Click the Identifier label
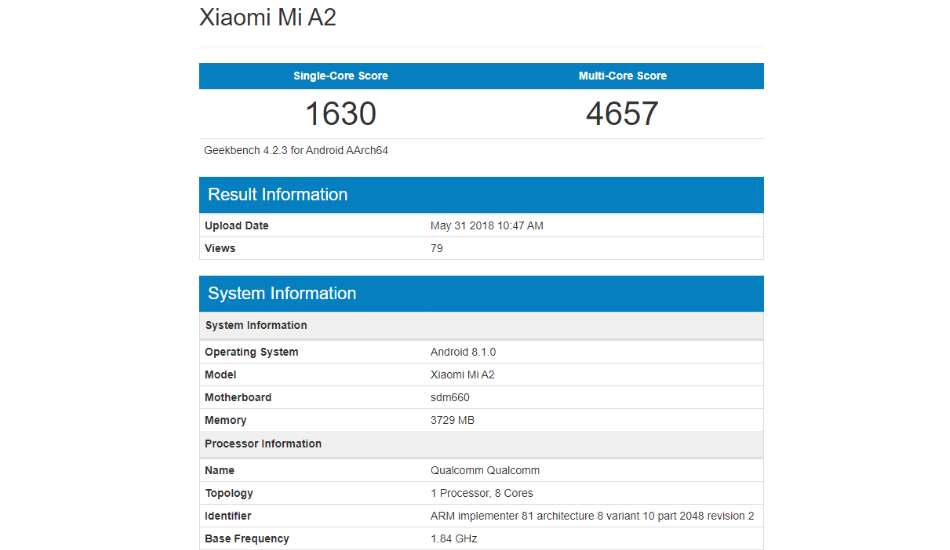 [x=228, y=516]
